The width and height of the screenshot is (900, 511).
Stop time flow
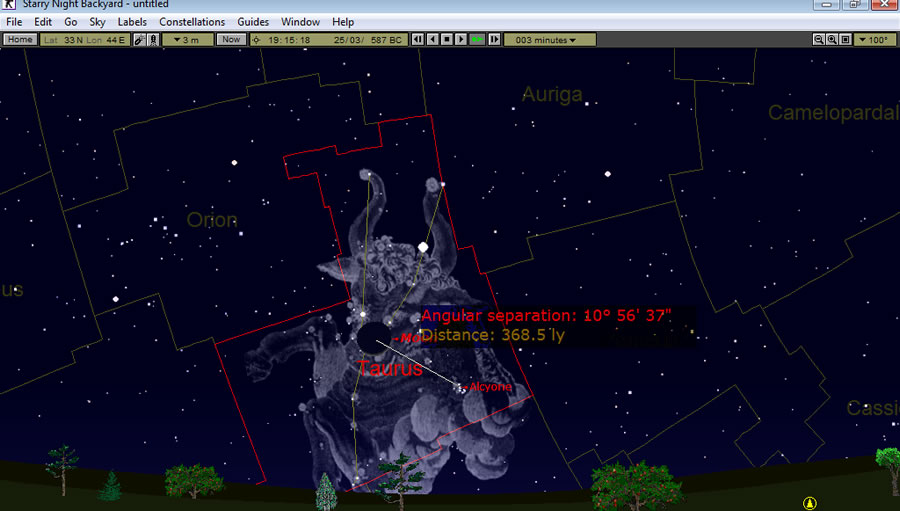pyautogui.click(x=447, y=40)
